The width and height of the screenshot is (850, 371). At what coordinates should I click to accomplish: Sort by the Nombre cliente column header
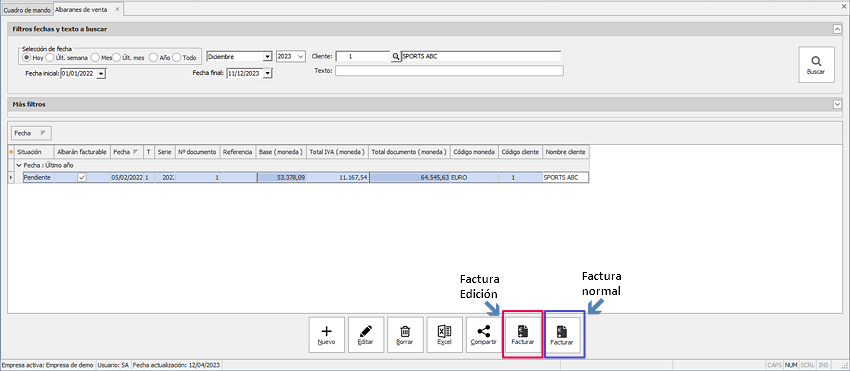point(566,152)
